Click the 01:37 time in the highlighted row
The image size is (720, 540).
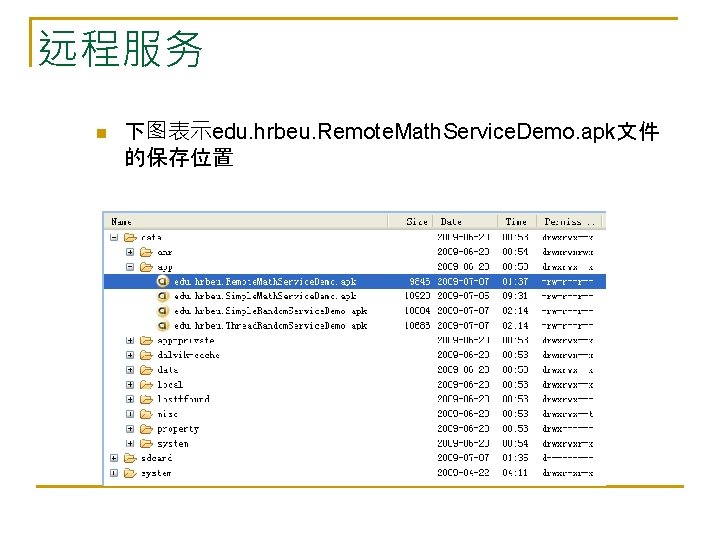click(x=515, y=281)
